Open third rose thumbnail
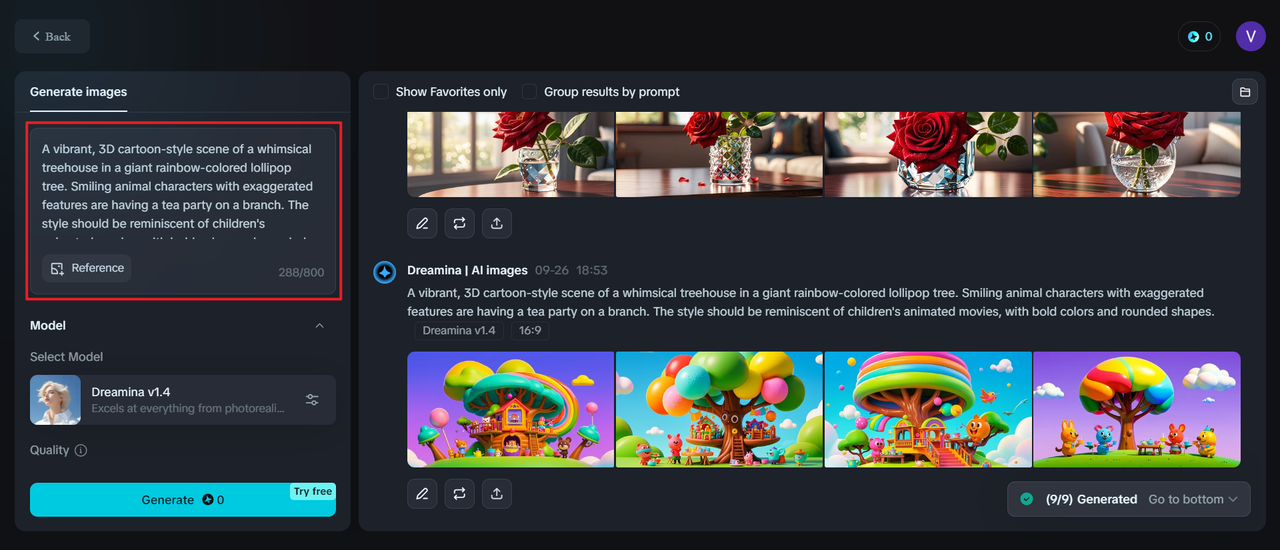The width and height of the screenshot is (1280, 550). point(928,155)
